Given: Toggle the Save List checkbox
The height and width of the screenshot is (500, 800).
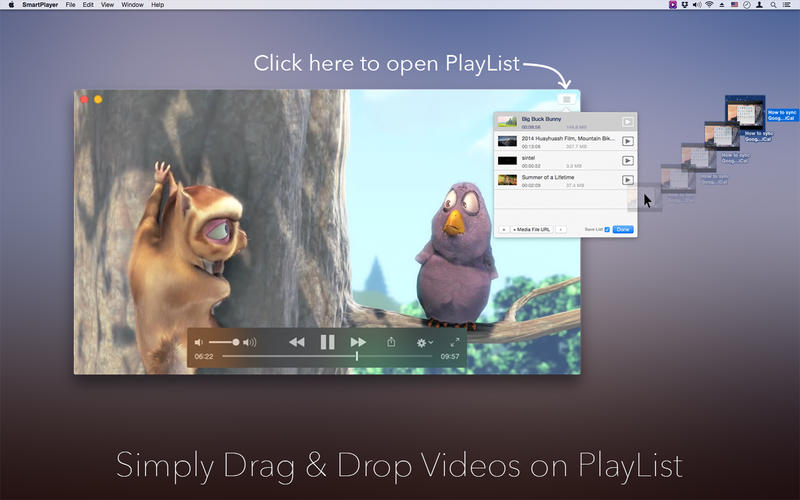Looking at the screenshot, I should [607, 230].
